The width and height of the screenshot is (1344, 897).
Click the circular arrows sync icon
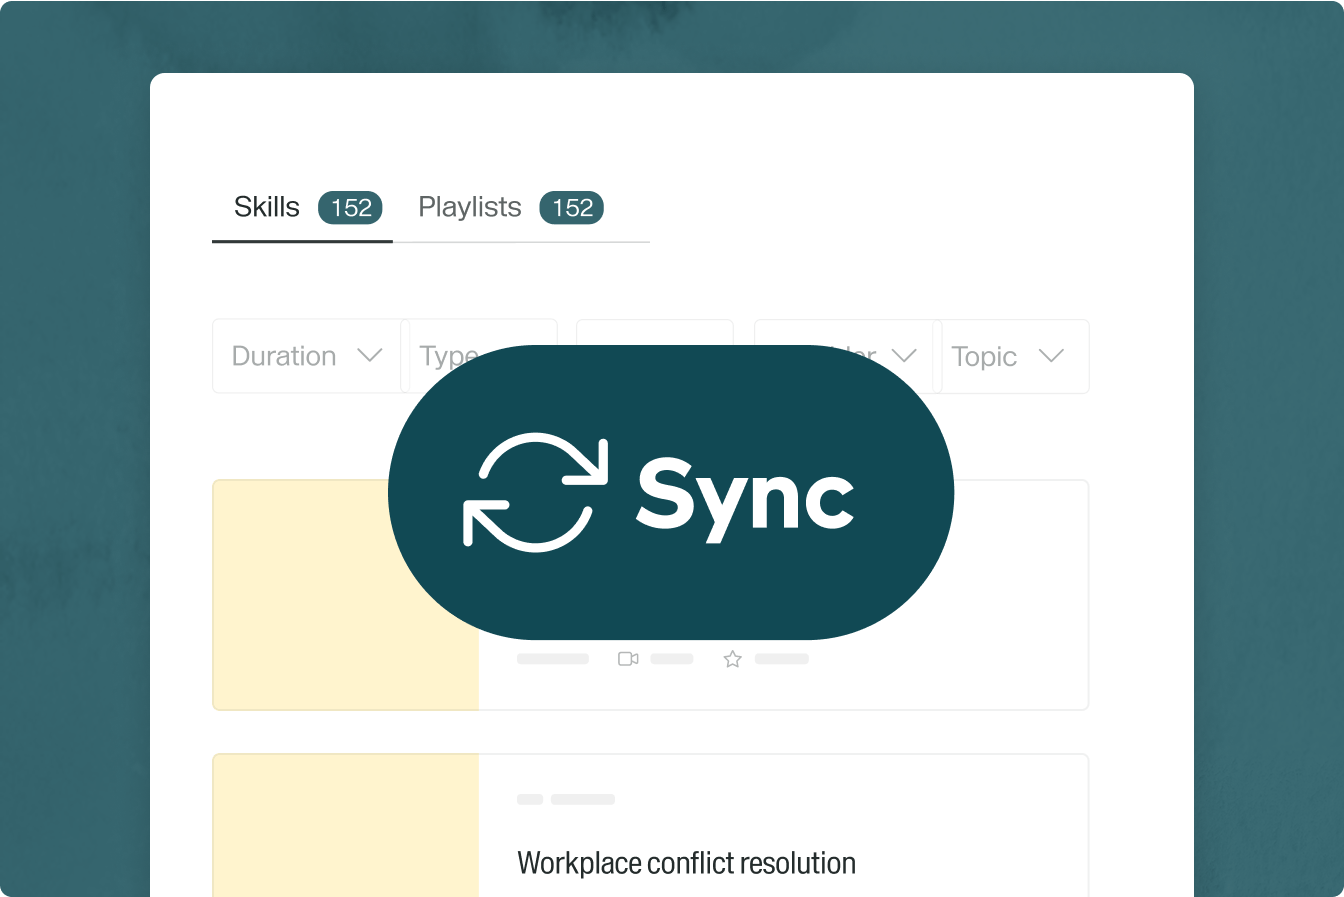click(535, 492)
